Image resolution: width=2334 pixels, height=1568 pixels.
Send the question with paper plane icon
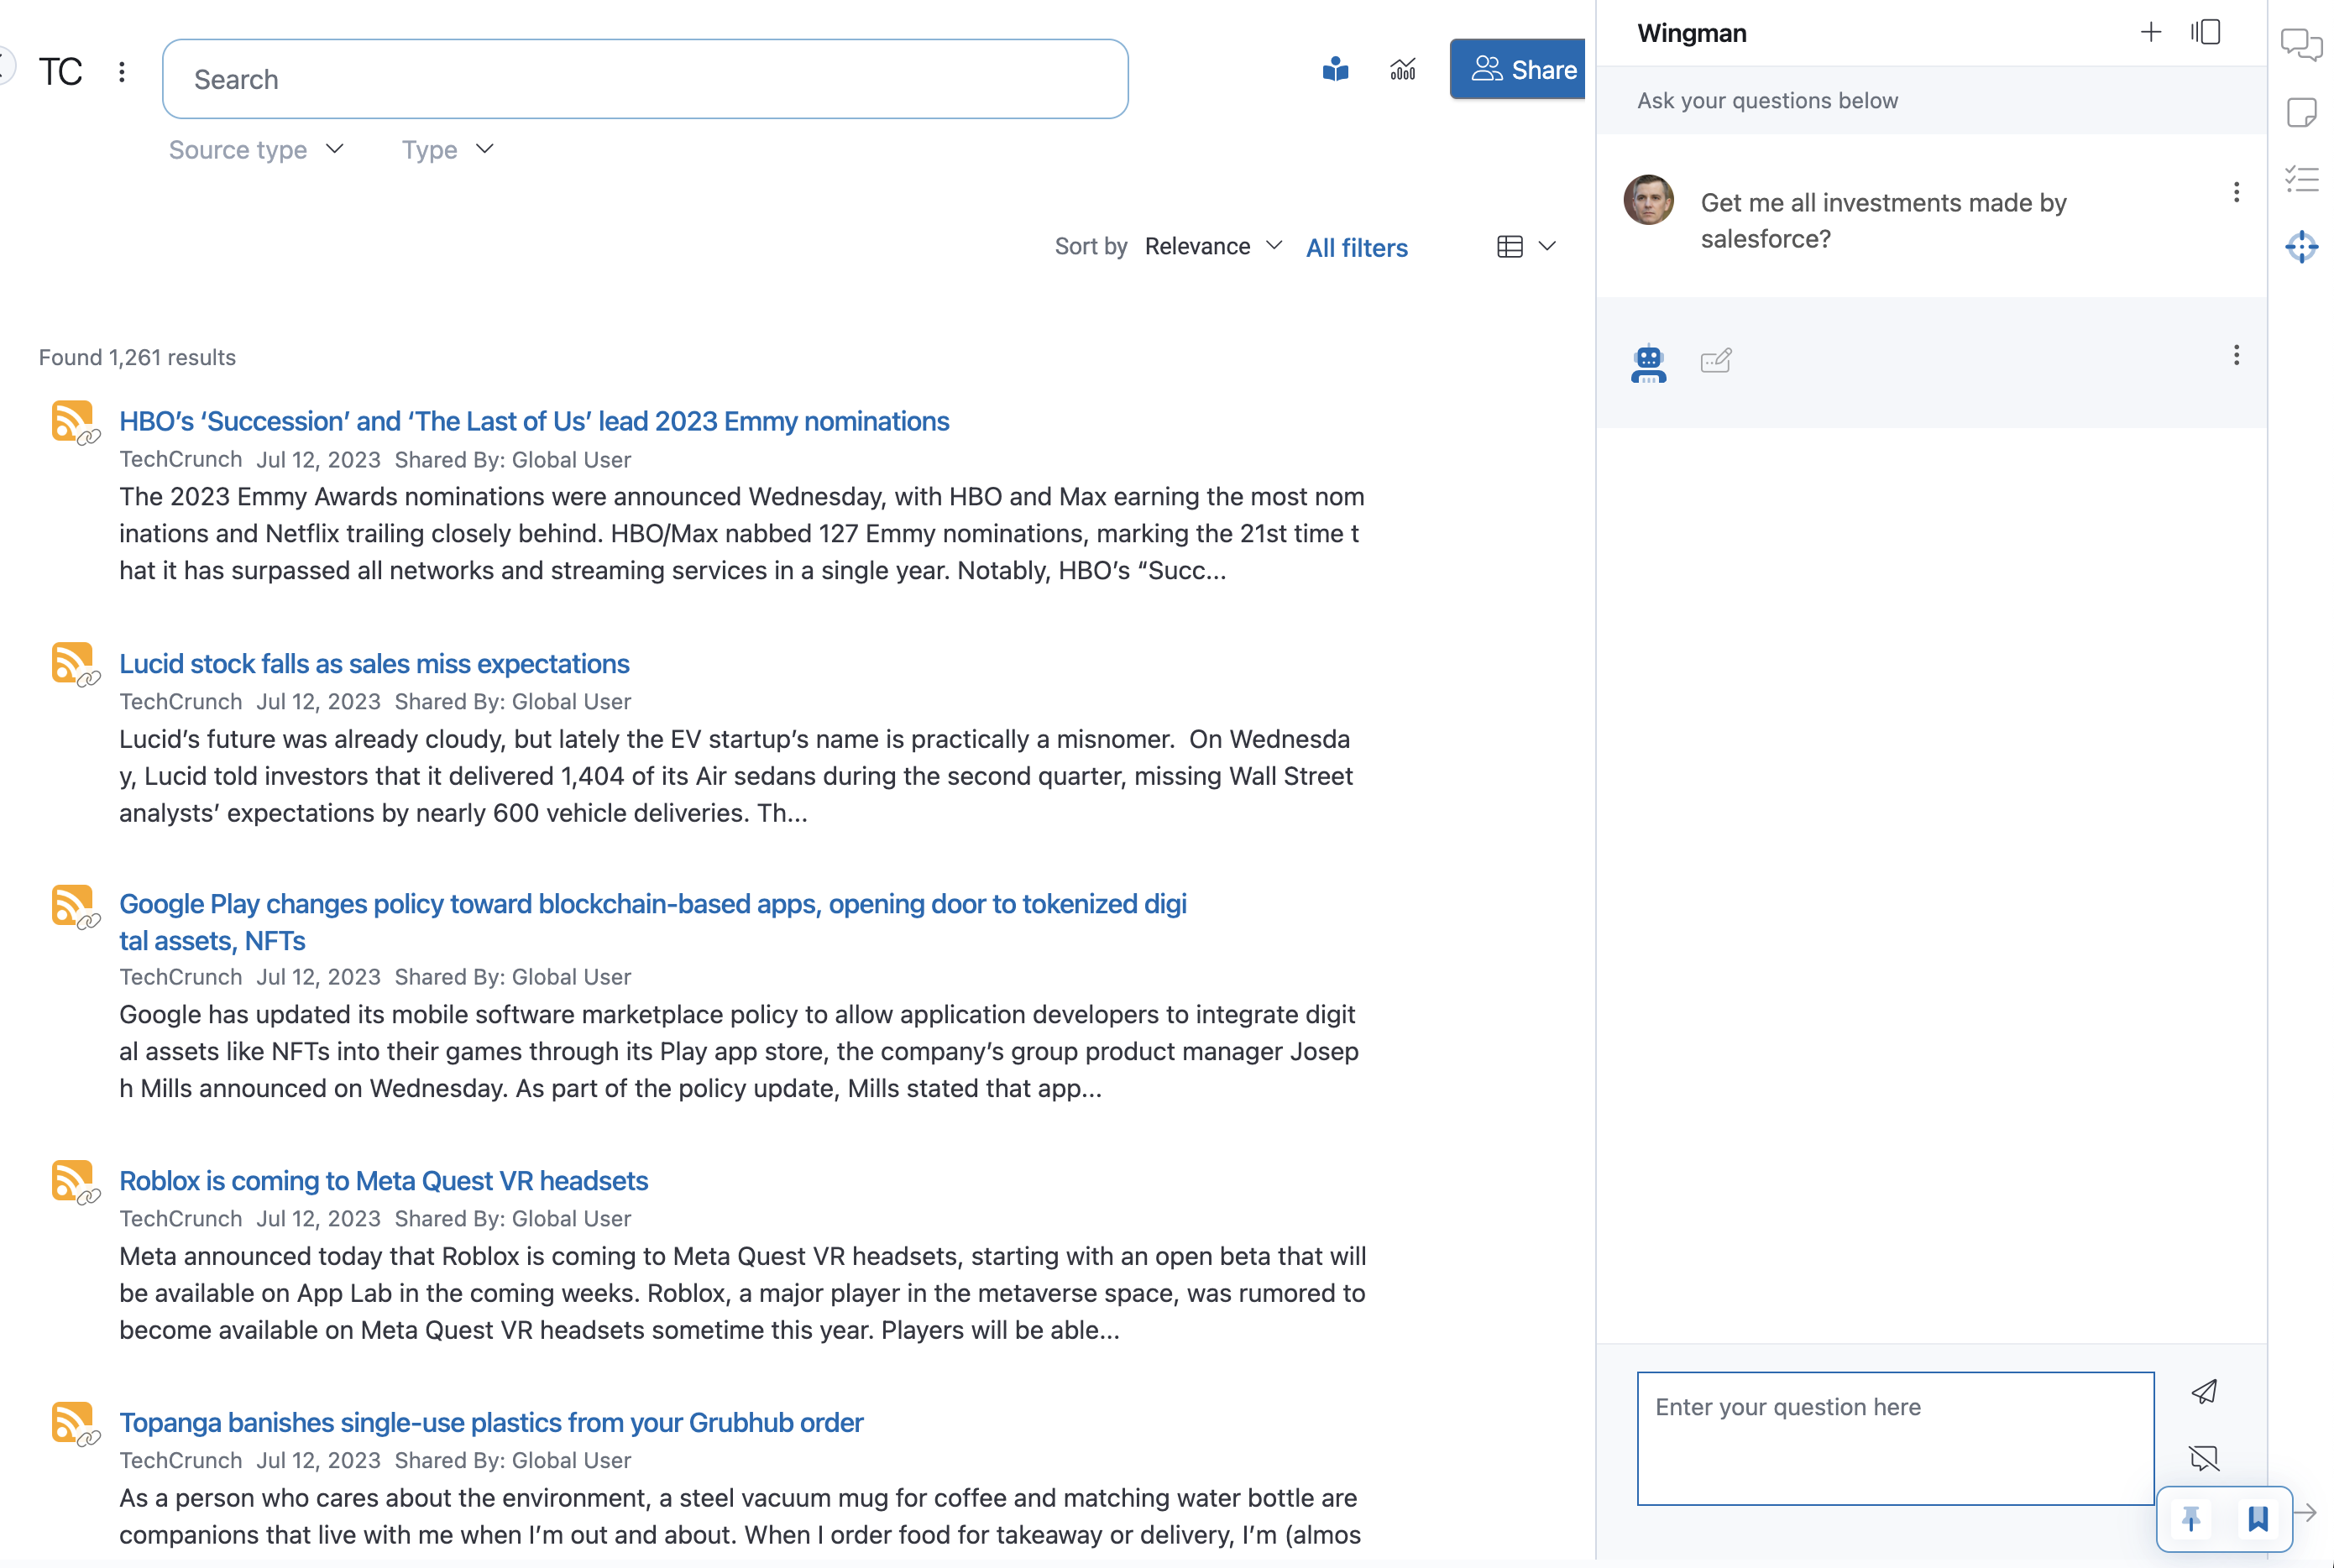click(x=2204, y=1391)
